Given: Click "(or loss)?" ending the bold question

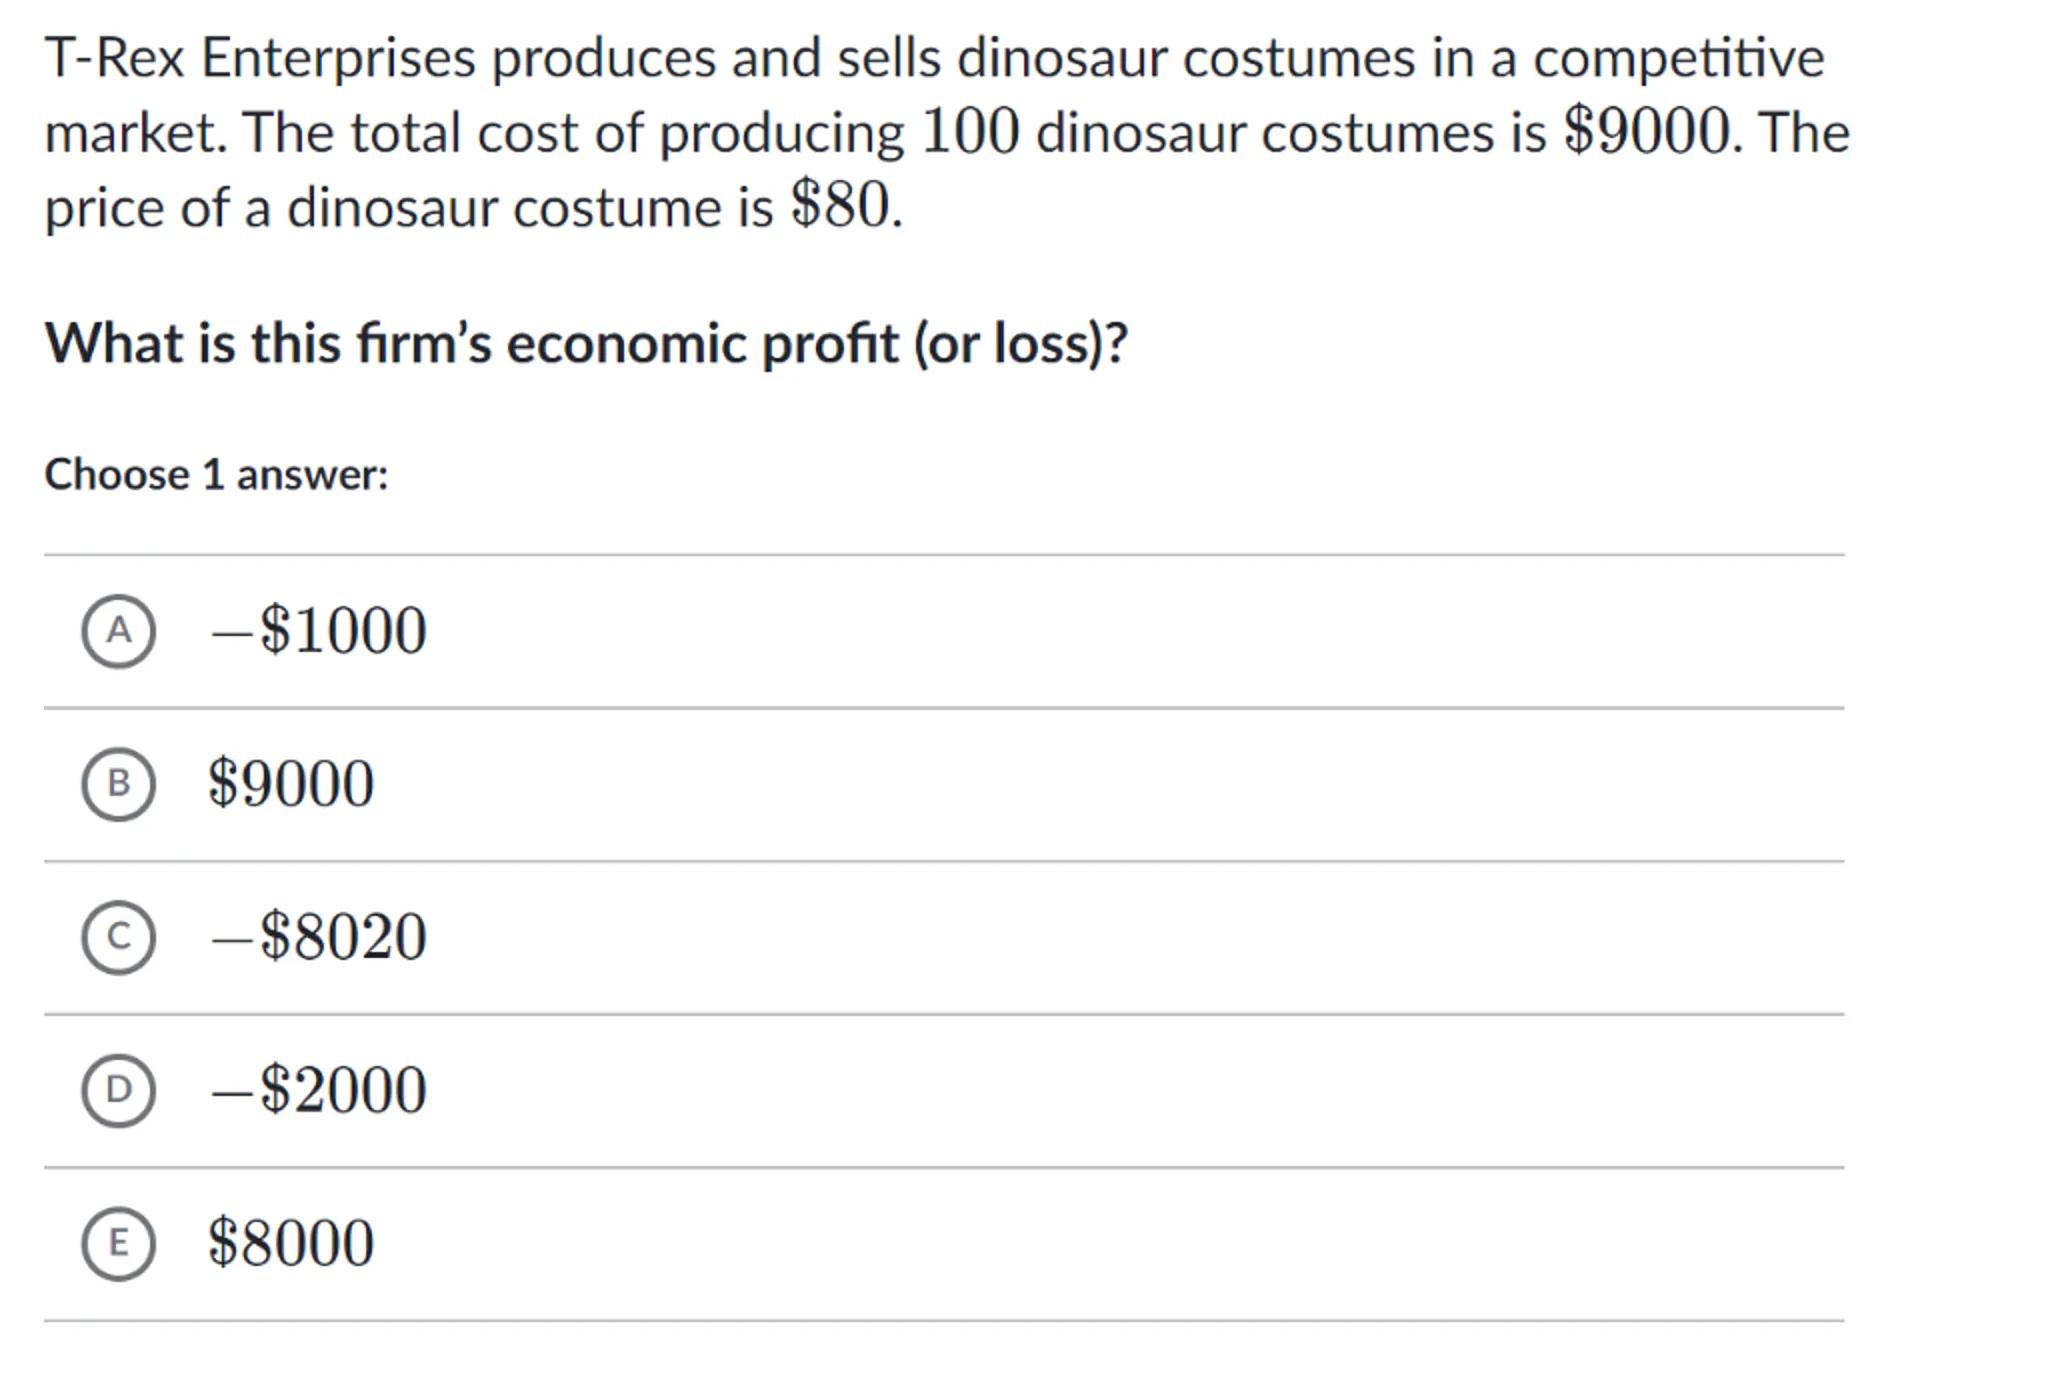Looking at the screenshot, I should [1020, 344].
